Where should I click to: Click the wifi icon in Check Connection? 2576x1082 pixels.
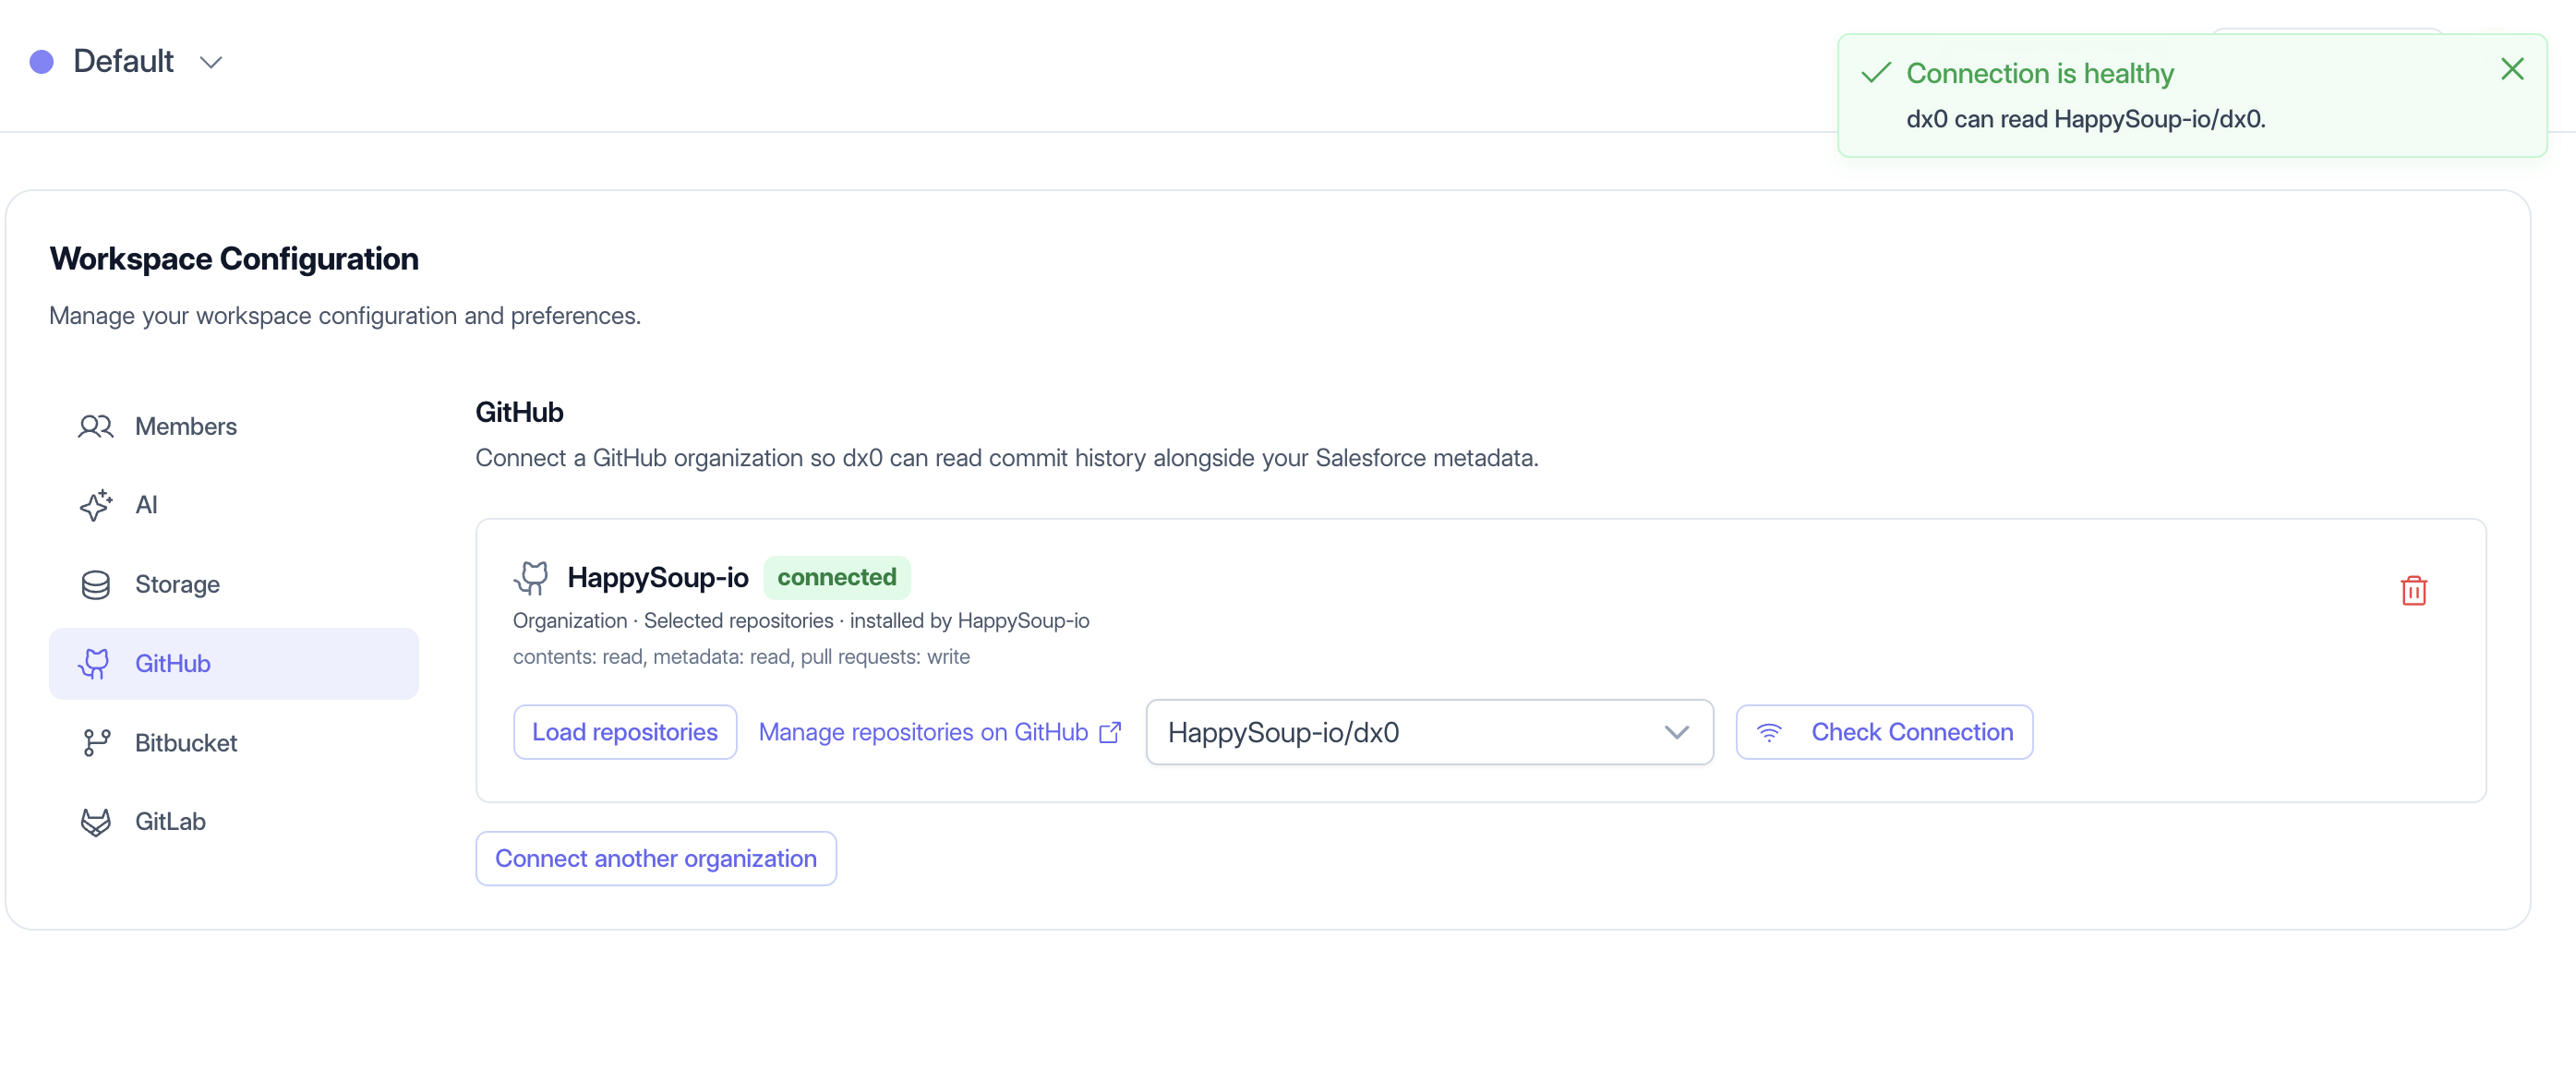pos(1769,733)
